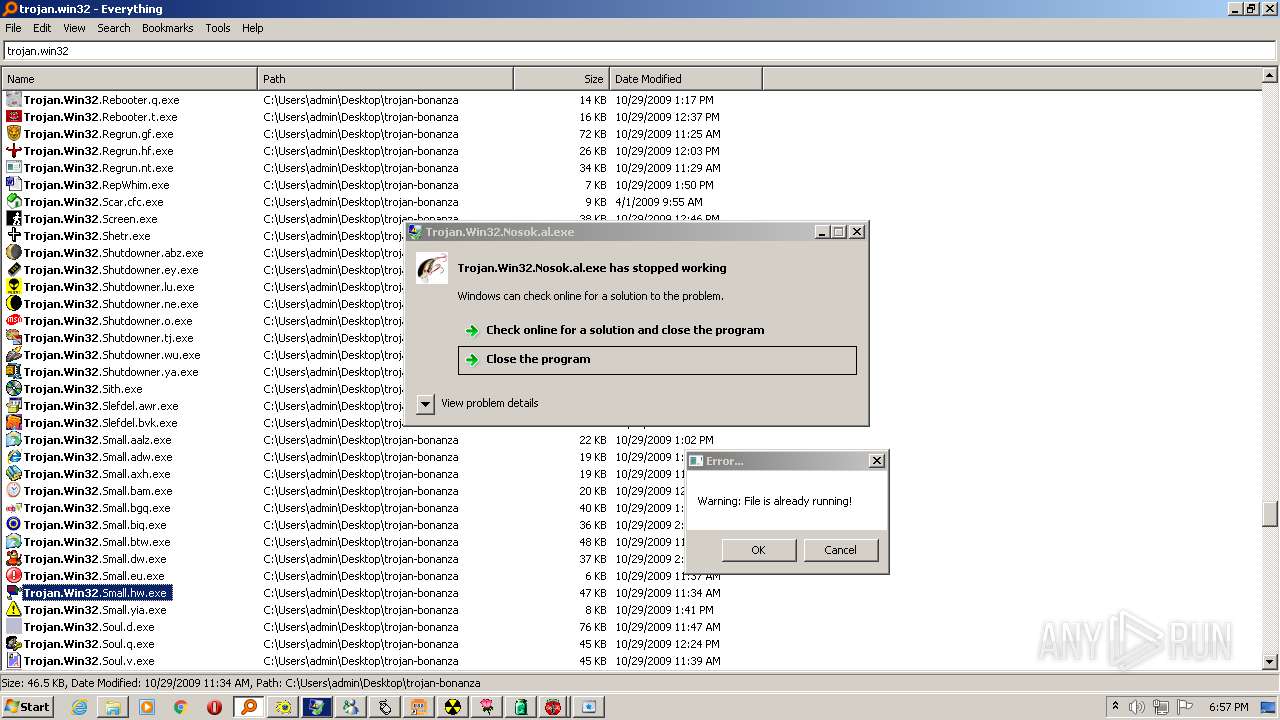
Task: Open the View menu
Action: (74, 28)
